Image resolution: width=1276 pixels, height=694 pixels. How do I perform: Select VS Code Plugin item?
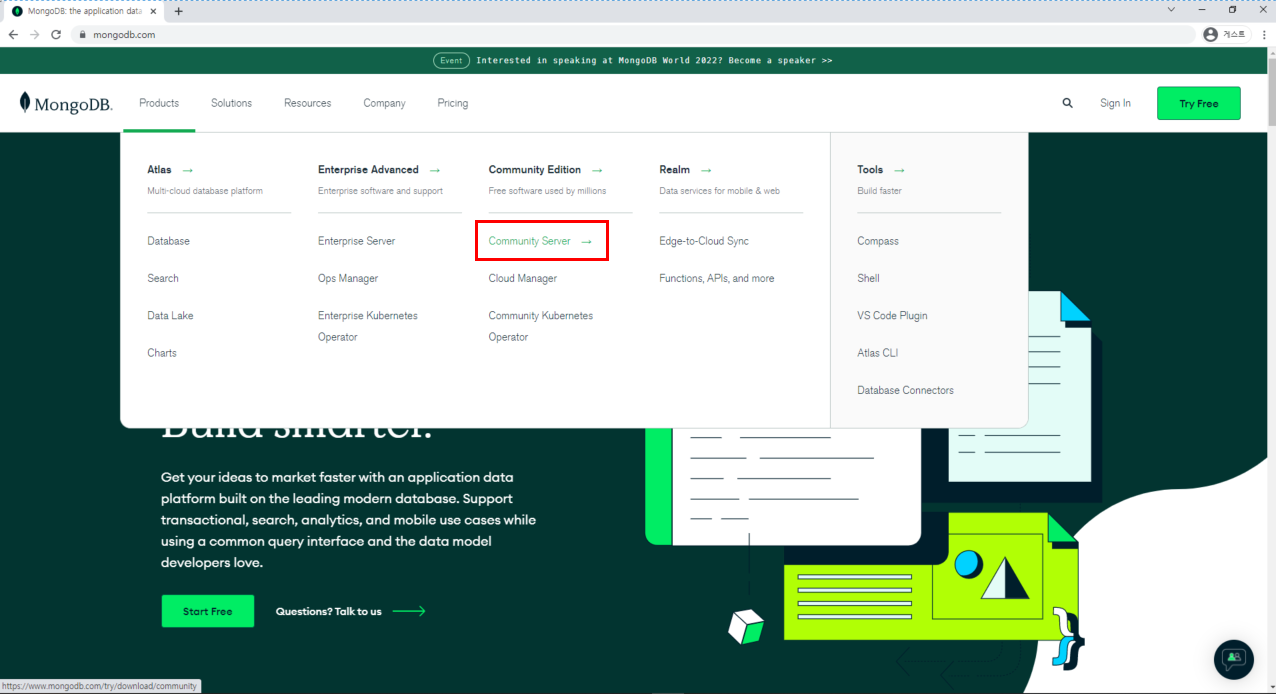pos(892,315)
